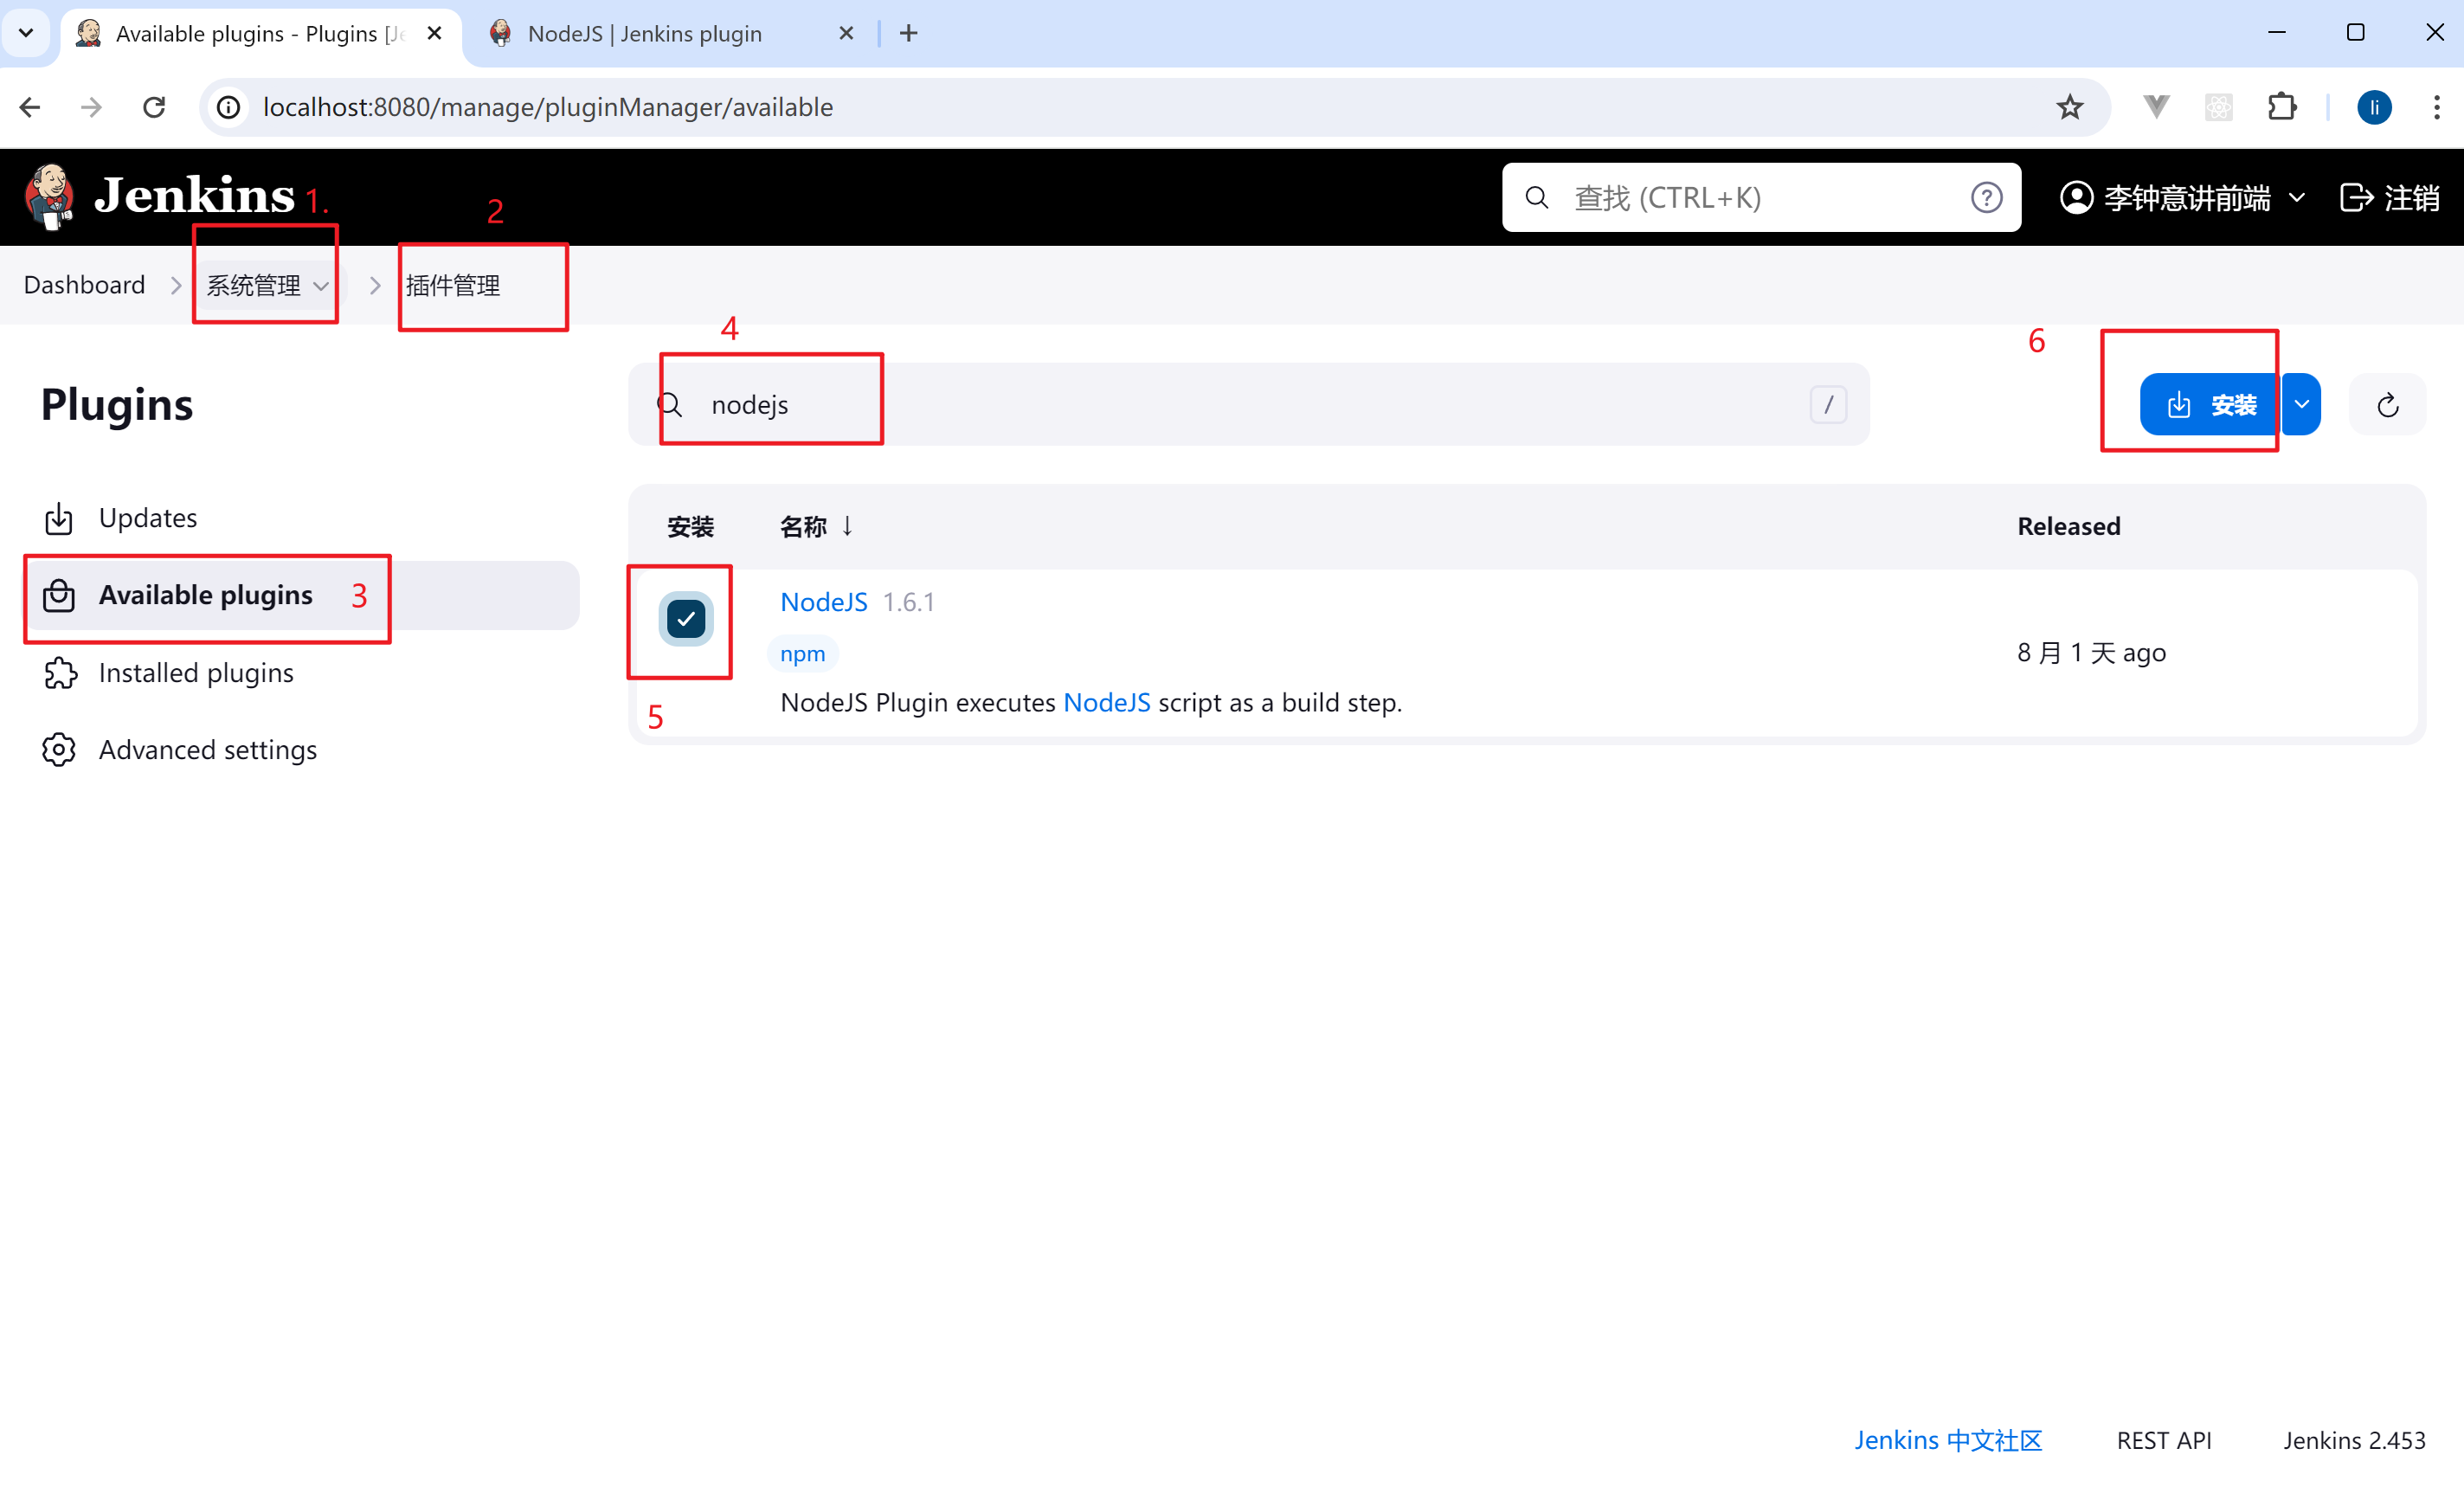The height and width of the screenshot is (1487, 2464).
Task: Reload the page in the browser
Action: (x=154, y=107)
